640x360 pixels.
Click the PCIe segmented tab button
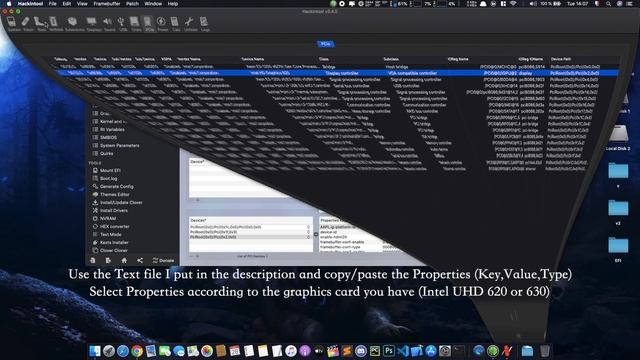(325, 44)
